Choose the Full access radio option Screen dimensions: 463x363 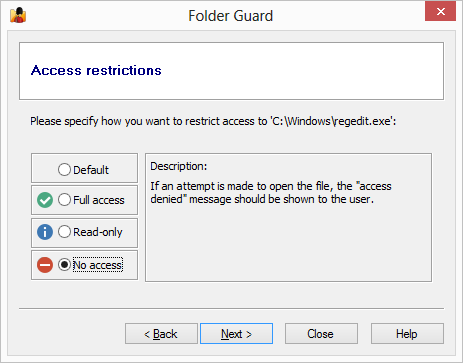[64, 200]
